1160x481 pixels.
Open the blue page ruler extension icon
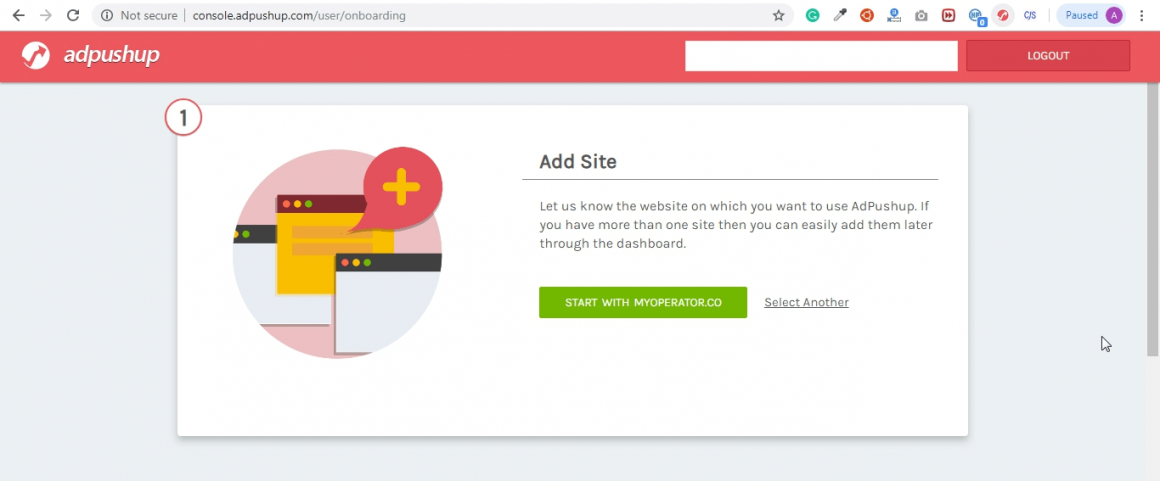pos(894,15)
